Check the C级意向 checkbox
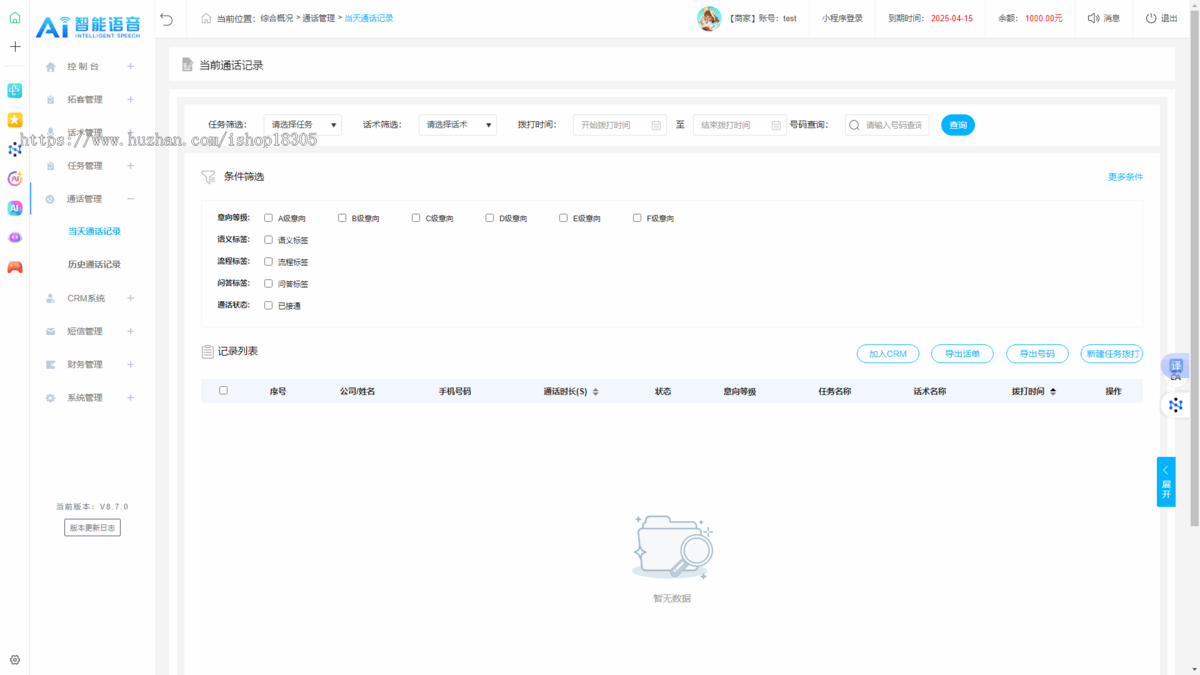 (x=416, y=217)
